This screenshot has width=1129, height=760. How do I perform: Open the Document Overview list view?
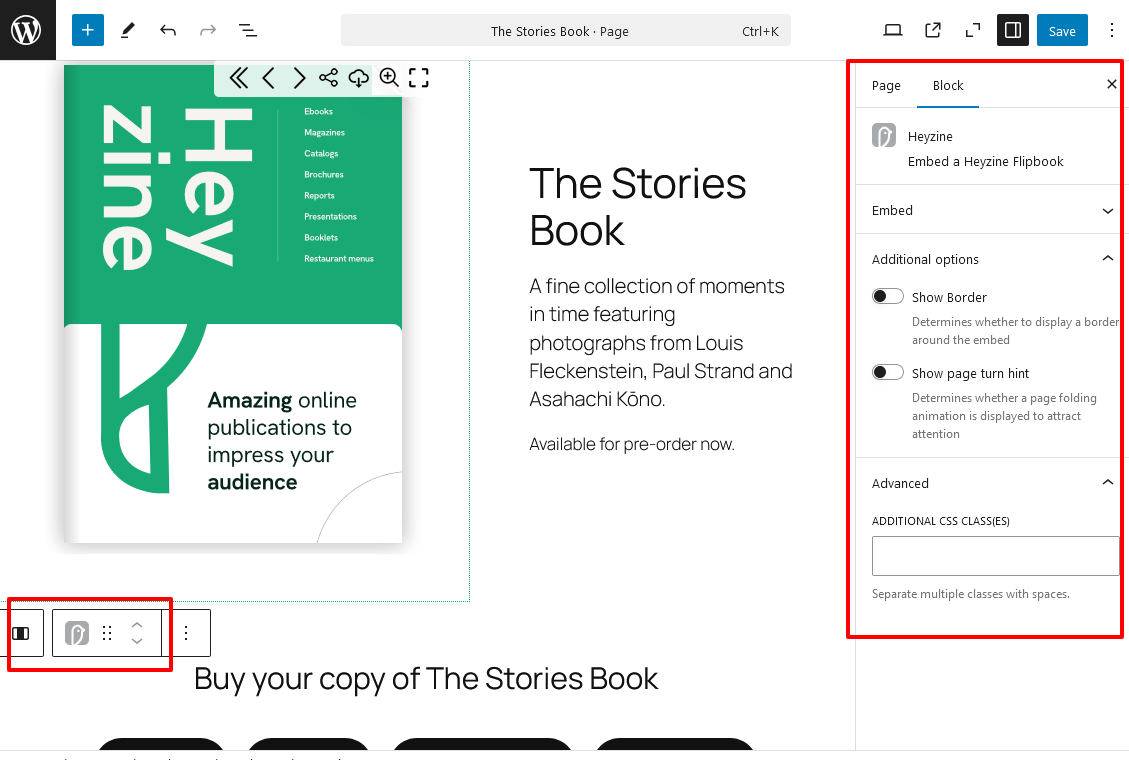click(246, 30)
